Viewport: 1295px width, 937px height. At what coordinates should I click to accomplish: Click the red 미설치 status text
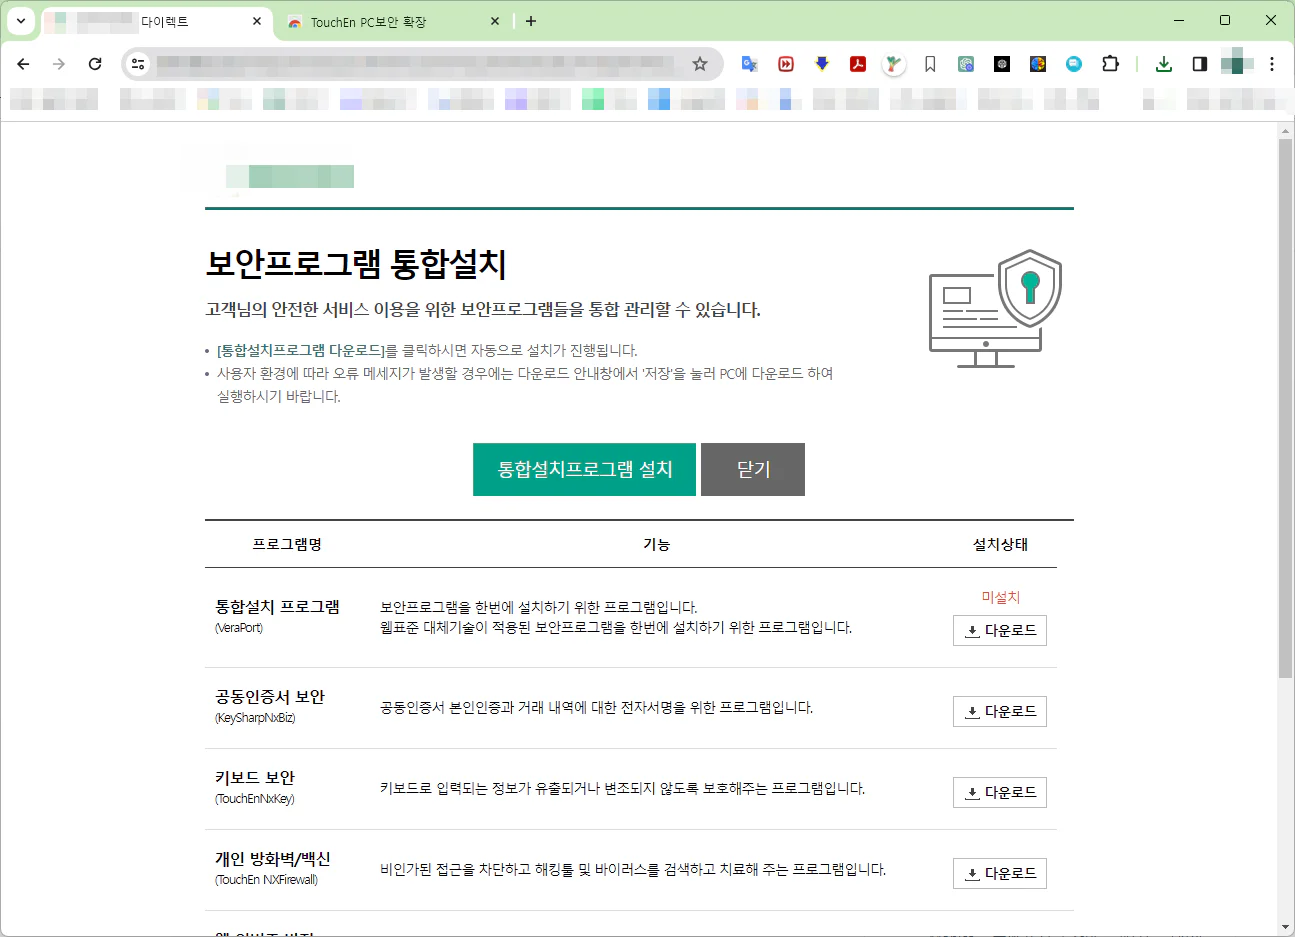click(1000, 598)
